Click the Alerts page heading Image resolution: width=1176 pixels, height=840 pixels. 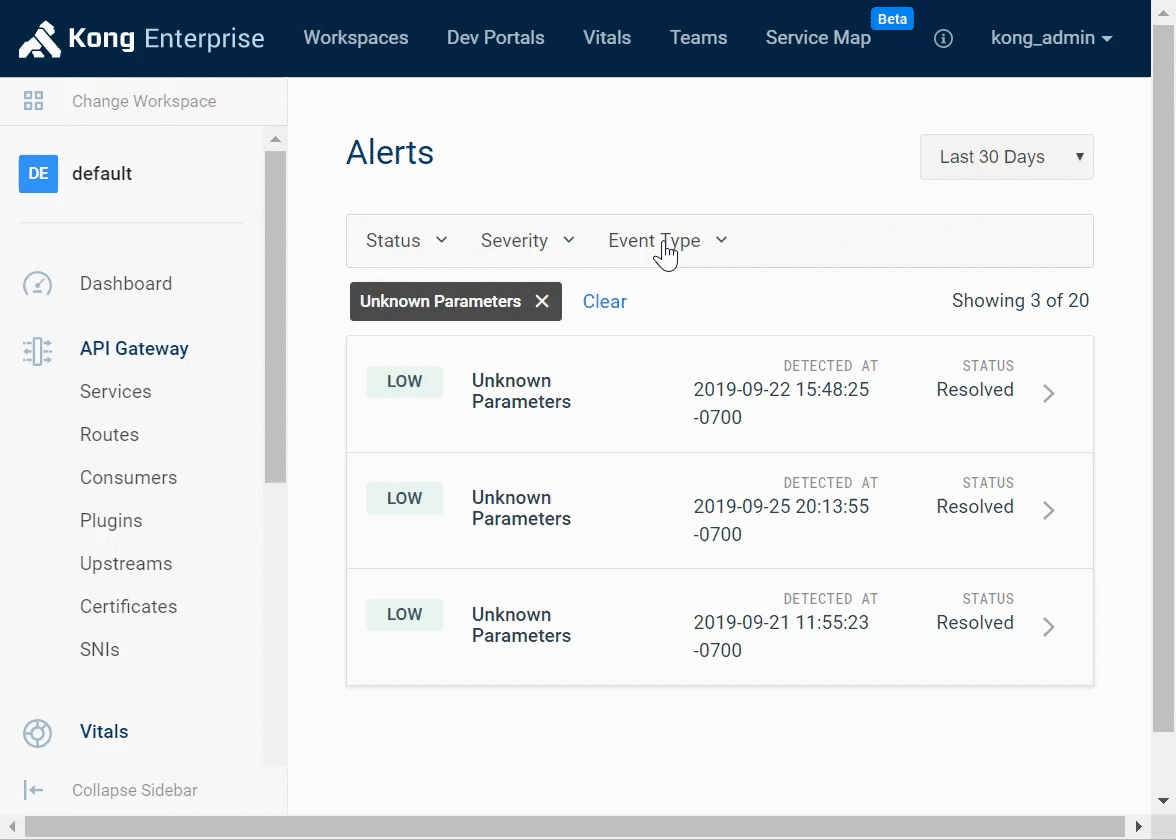point(390,152)
